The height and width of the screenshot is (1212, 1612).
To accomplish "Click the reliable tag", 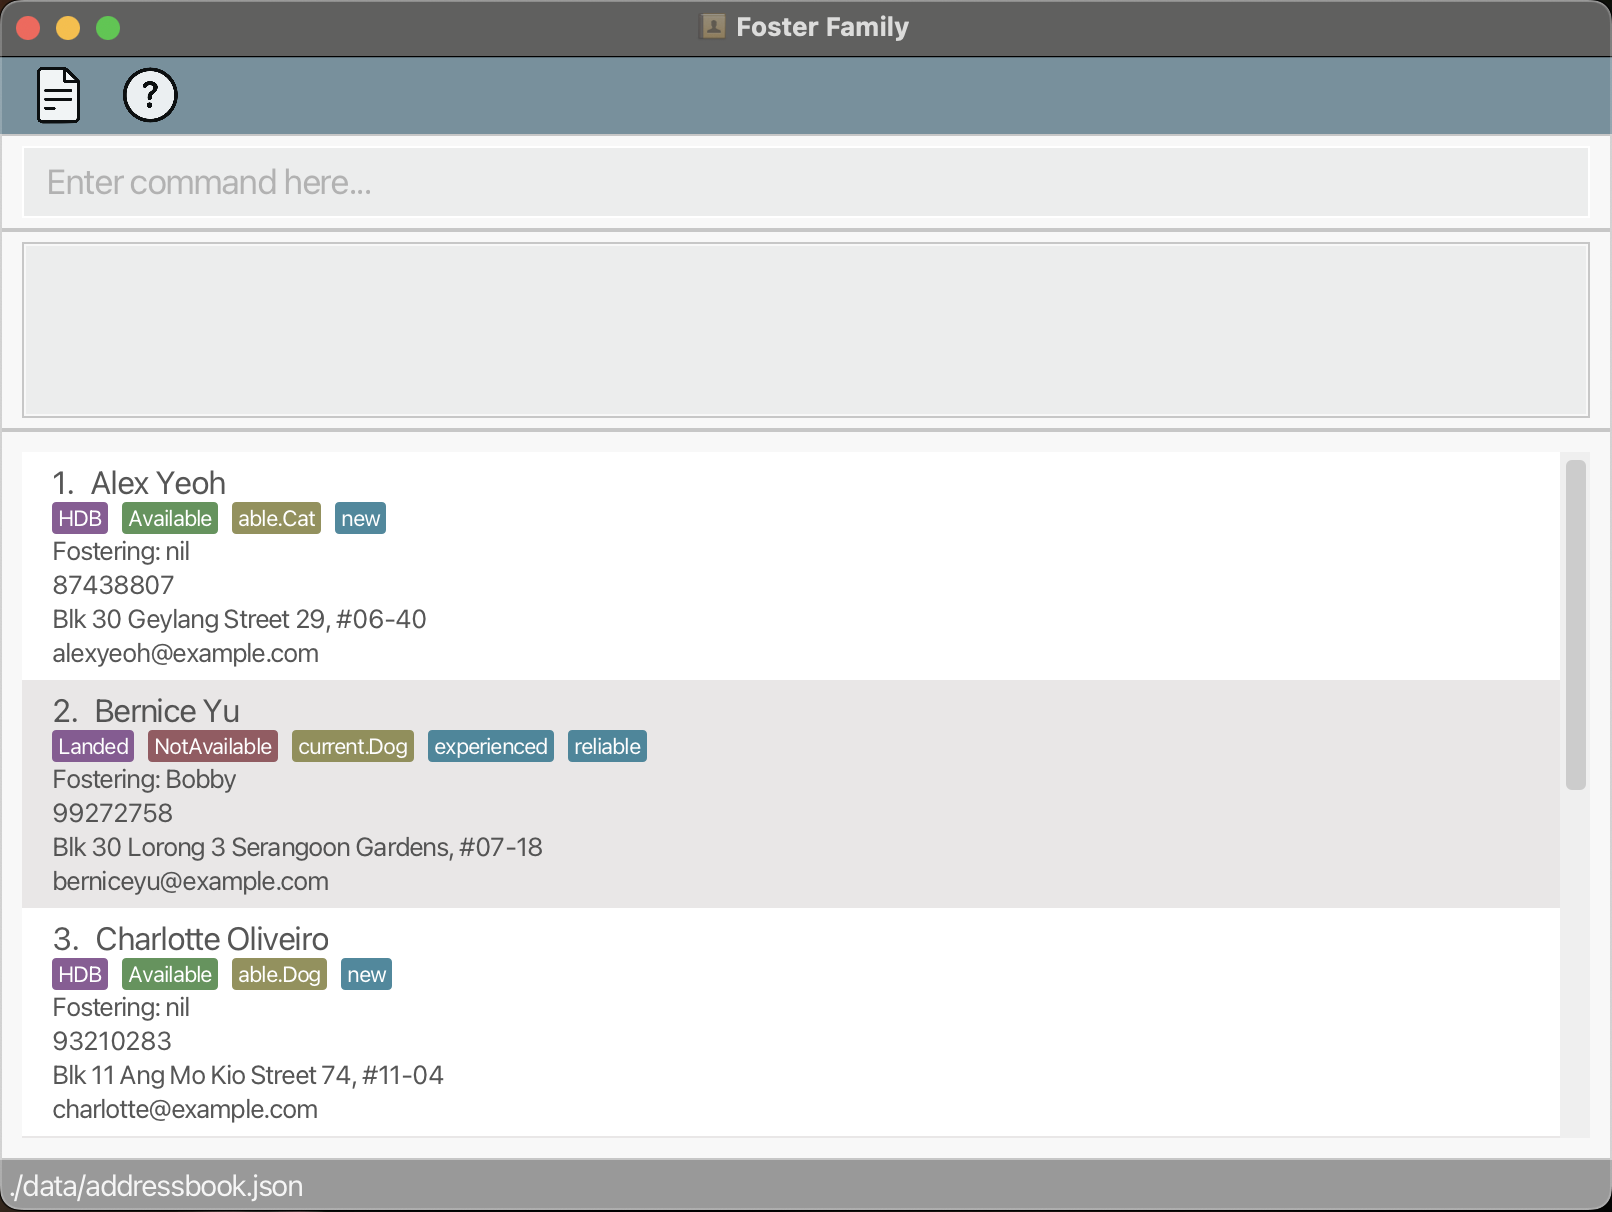I will [607, 746].
